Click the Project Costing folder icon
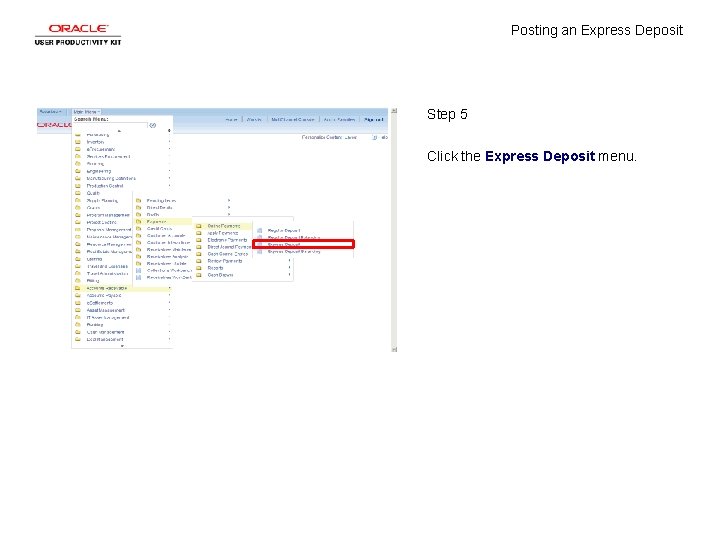720x540 pixels. [x=78, y=222]
